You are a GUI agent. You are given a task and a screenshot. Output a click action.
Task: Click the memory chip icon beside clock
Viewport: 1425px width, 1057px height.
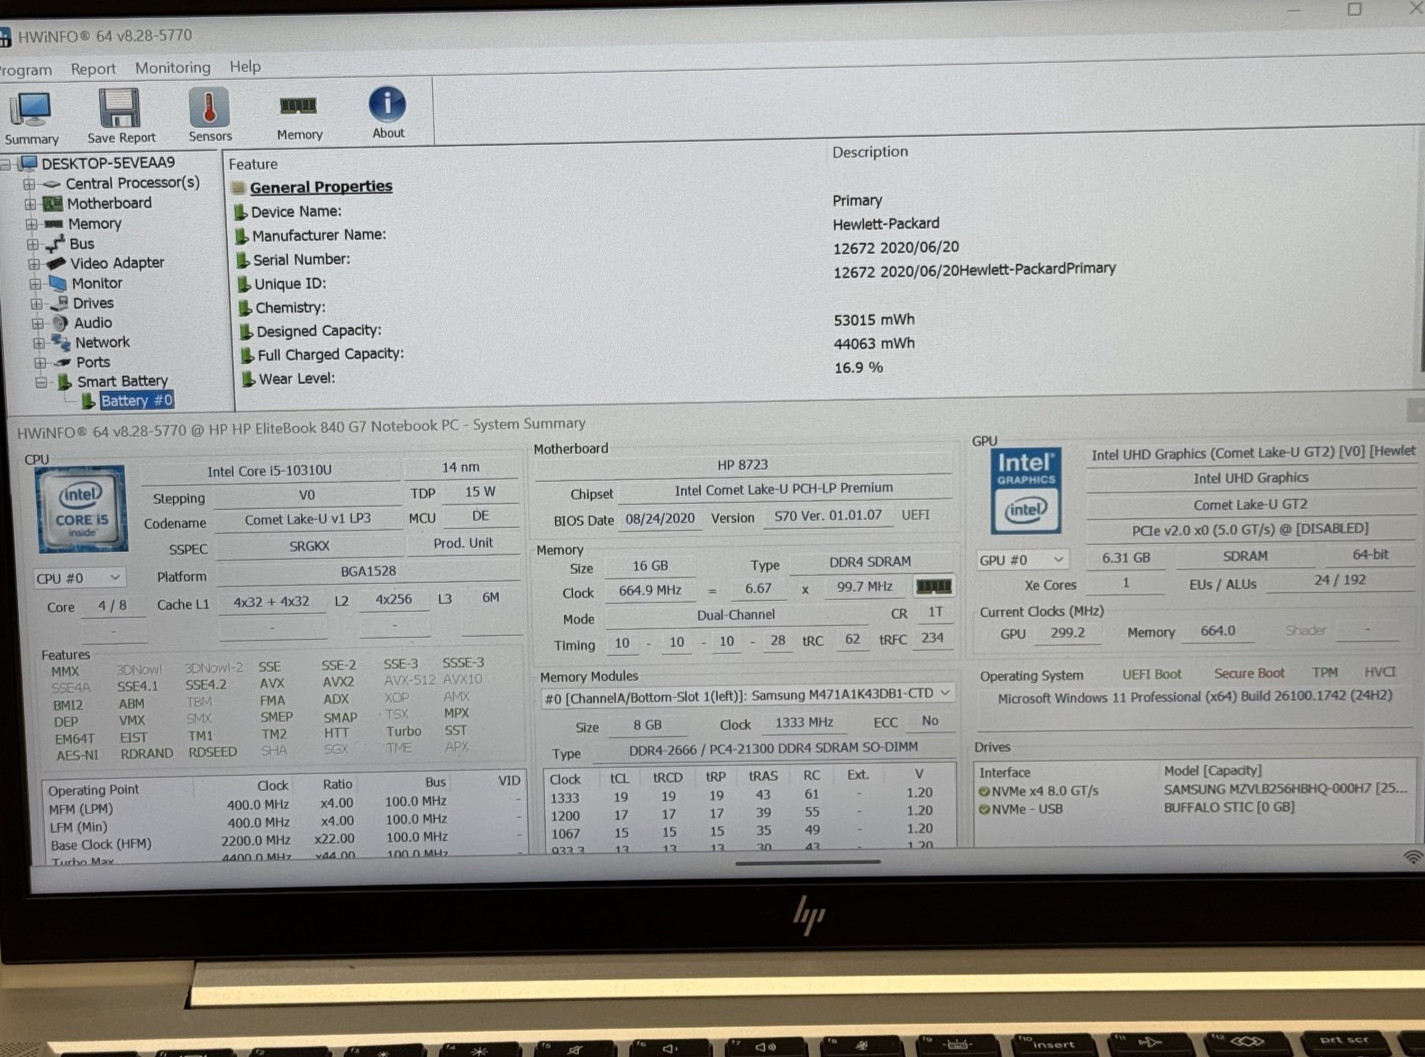(x=933, y=586)
